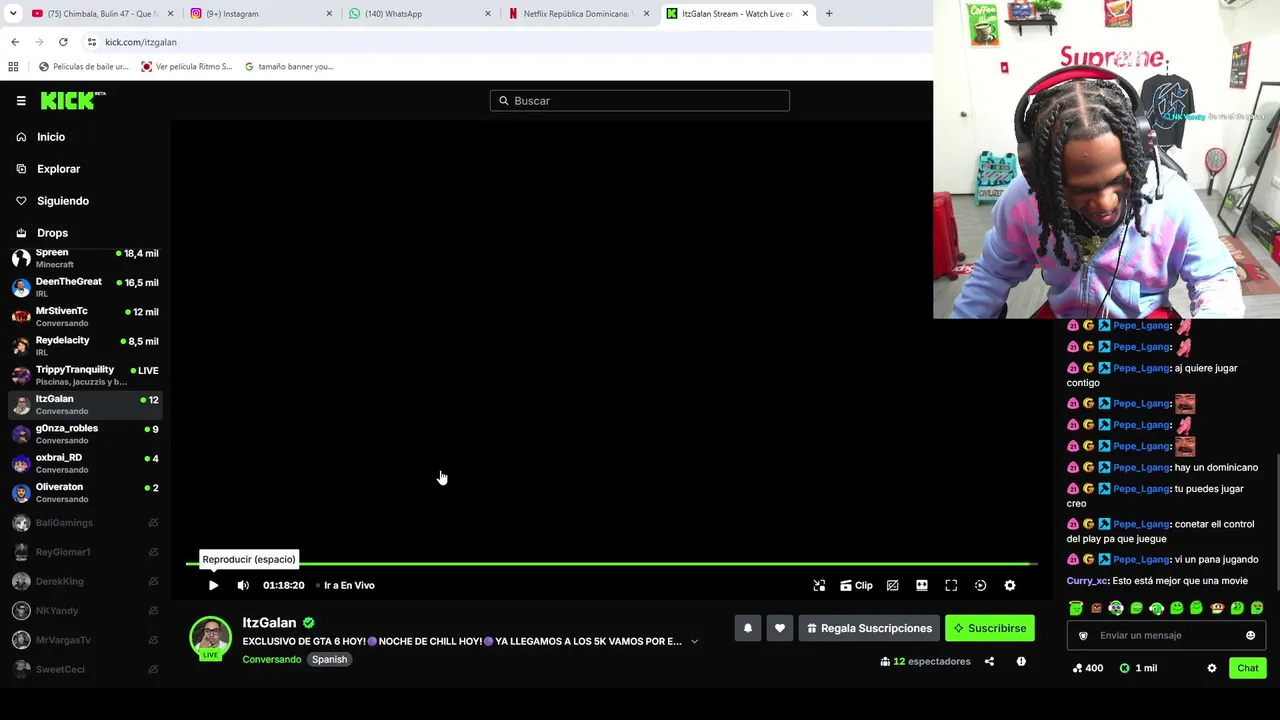Click the Enviar un mensaje chat input
Viewport: 1280px width, 720px height.
click(1166, 635)
